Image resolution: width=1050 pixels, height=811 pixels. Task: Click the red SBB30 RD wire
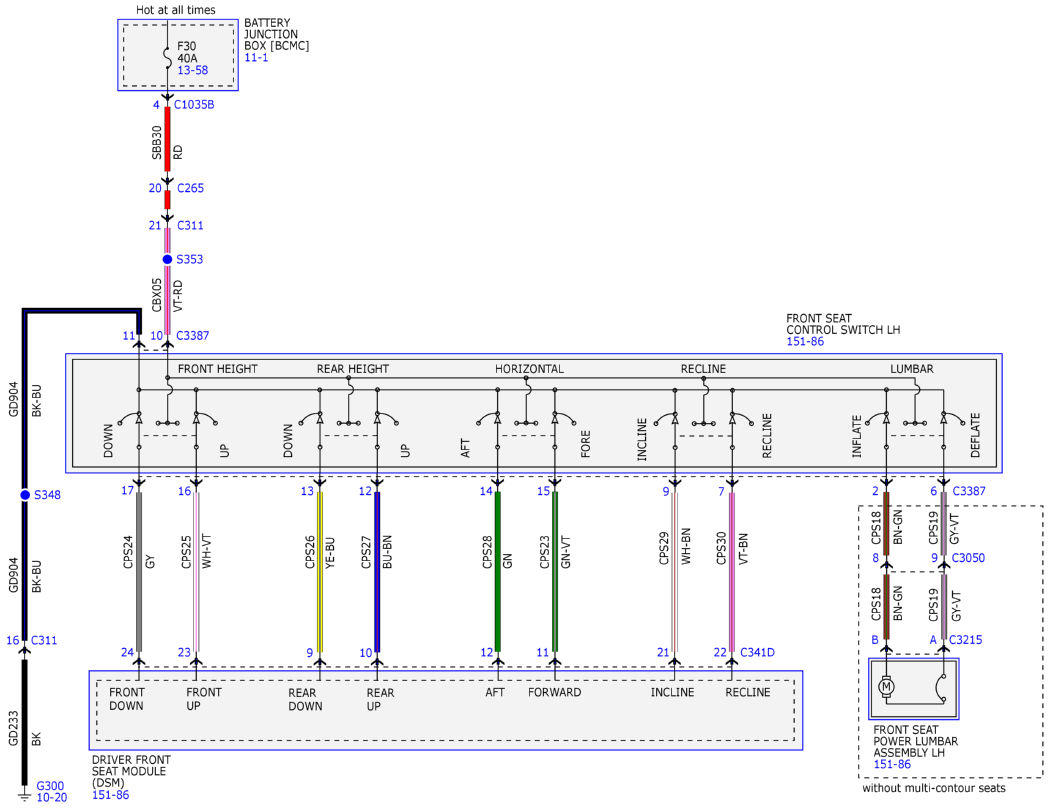point(167,139)
